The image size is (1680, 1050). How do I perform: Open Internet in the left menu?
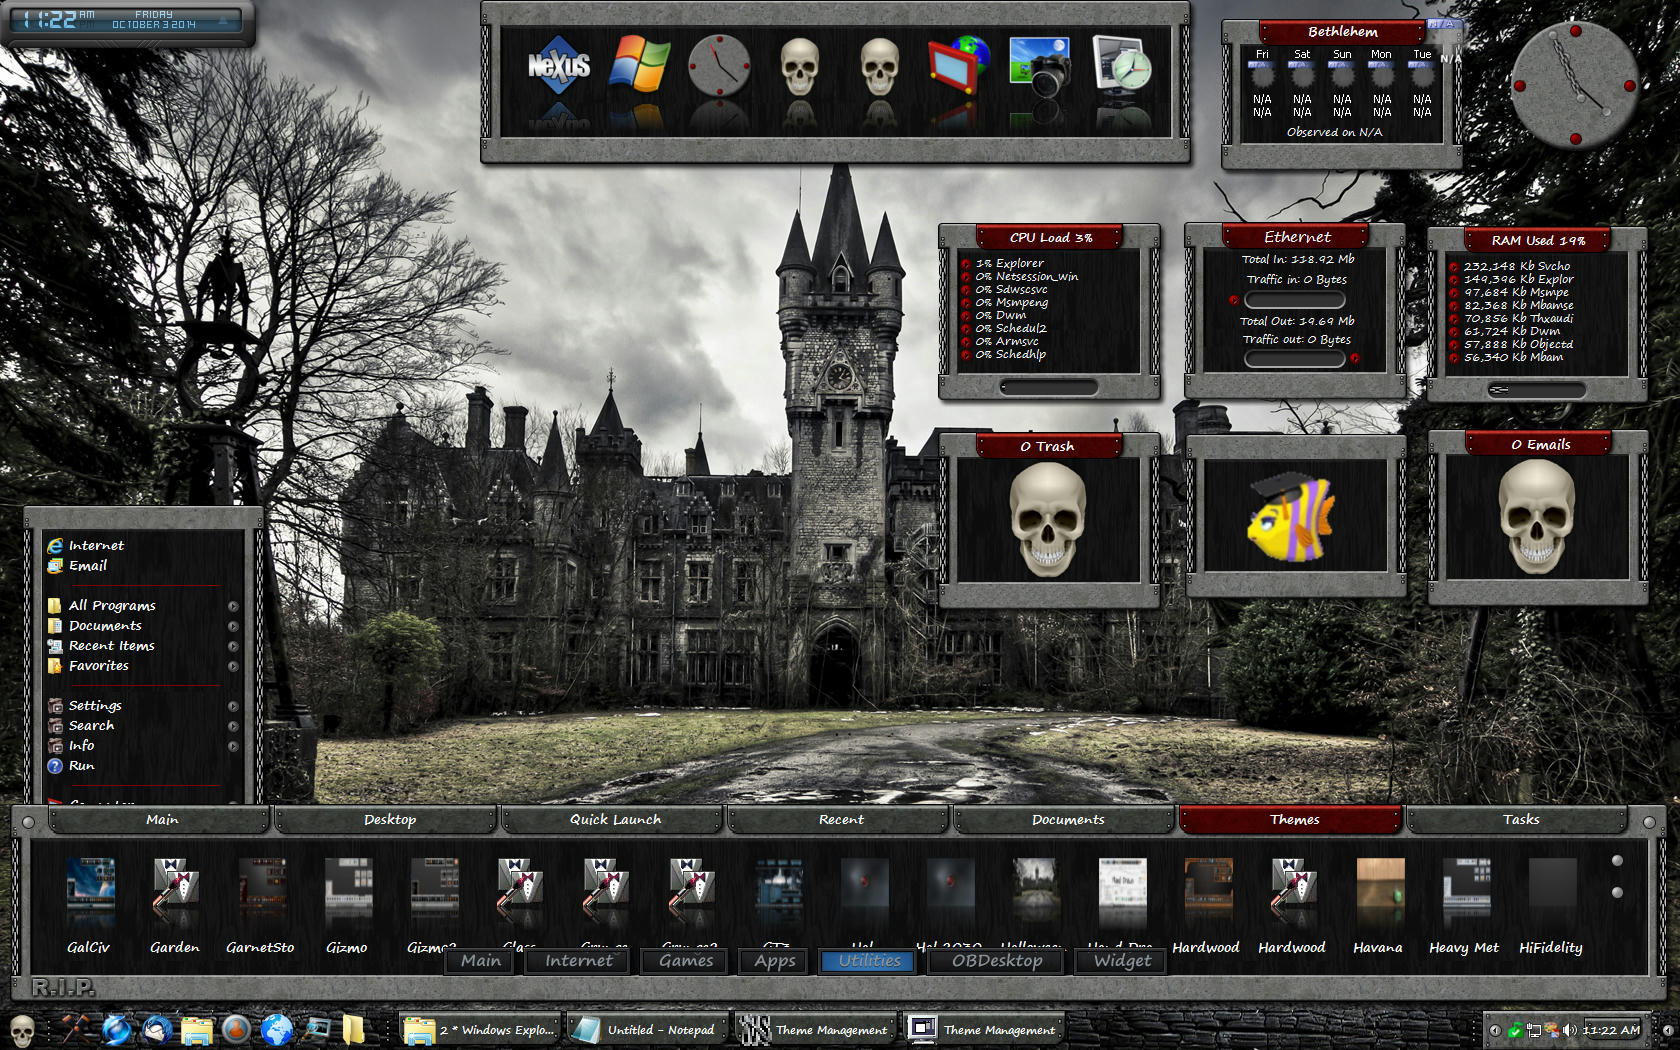pyautogui.click(x=96, y=545)
